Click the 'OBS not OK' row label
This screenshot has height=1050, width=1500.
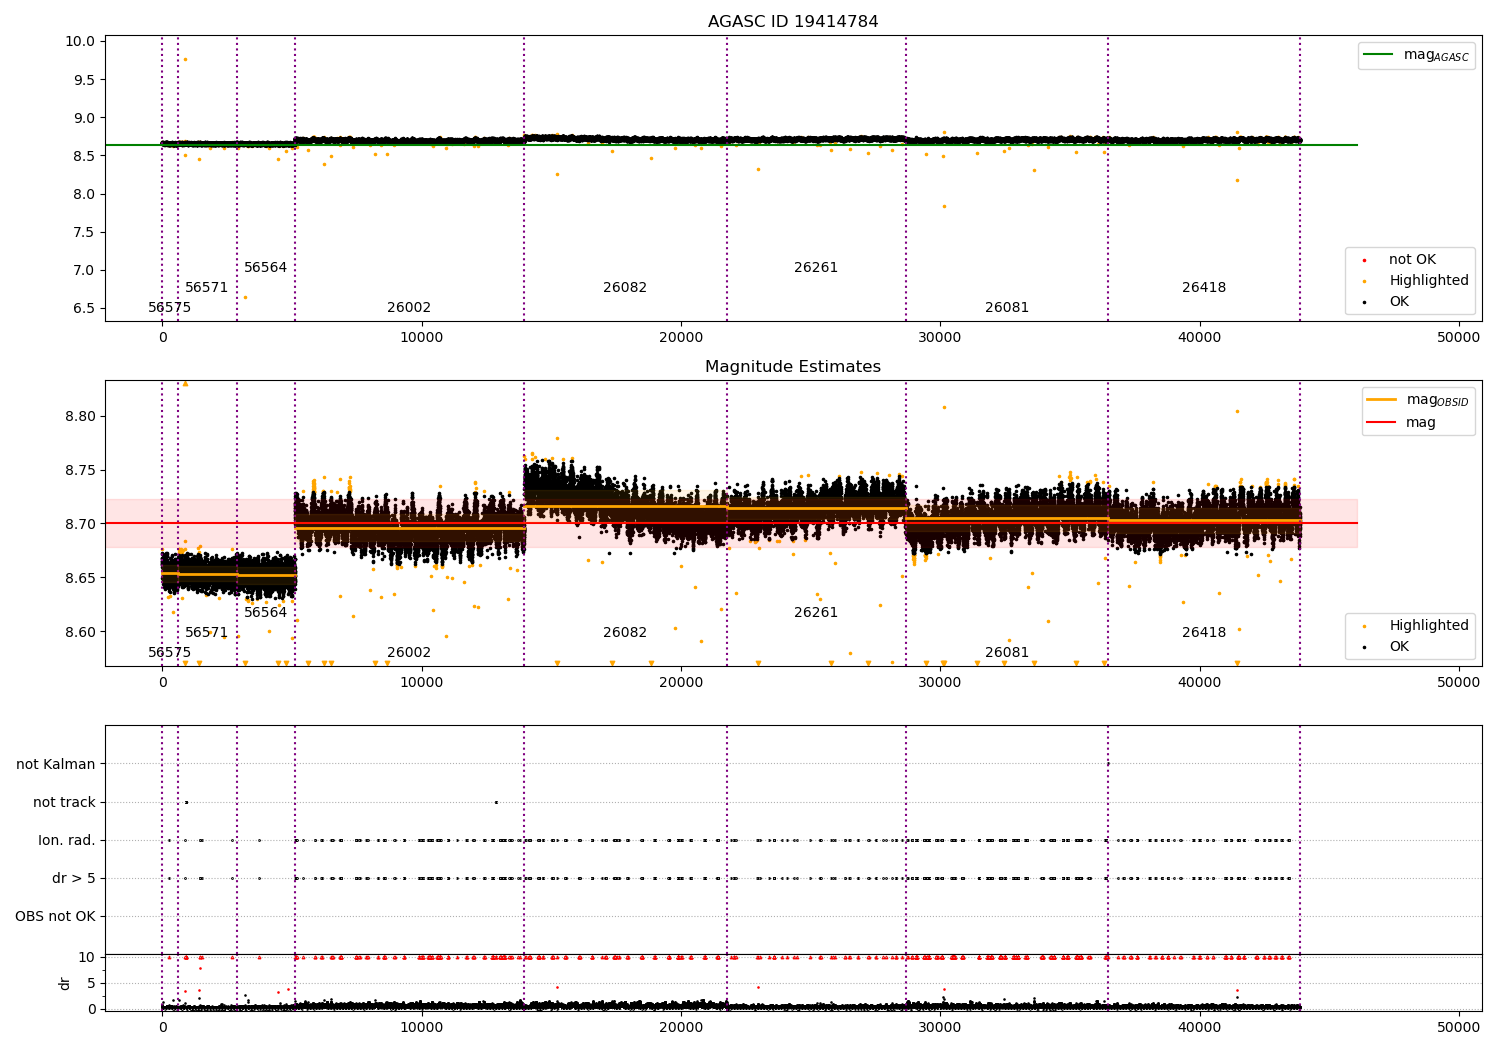click(56, 916)
